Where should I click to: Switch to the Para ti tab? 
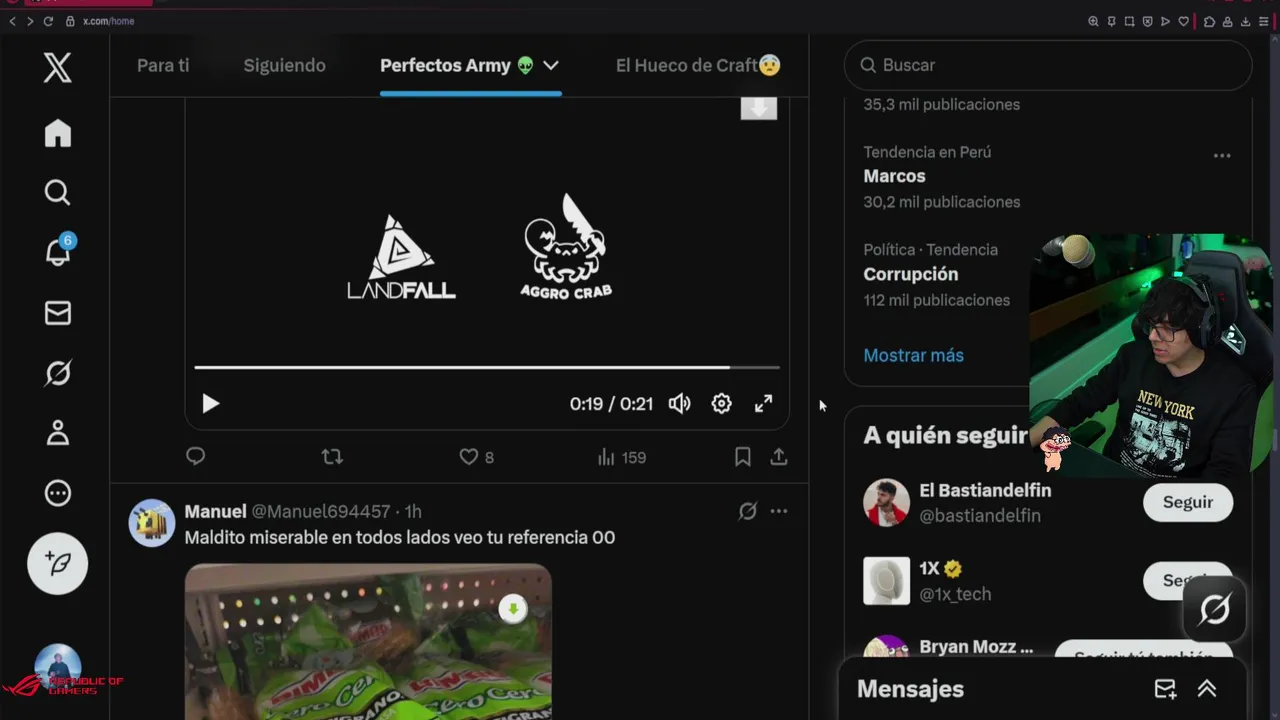(x=163, y=65)
